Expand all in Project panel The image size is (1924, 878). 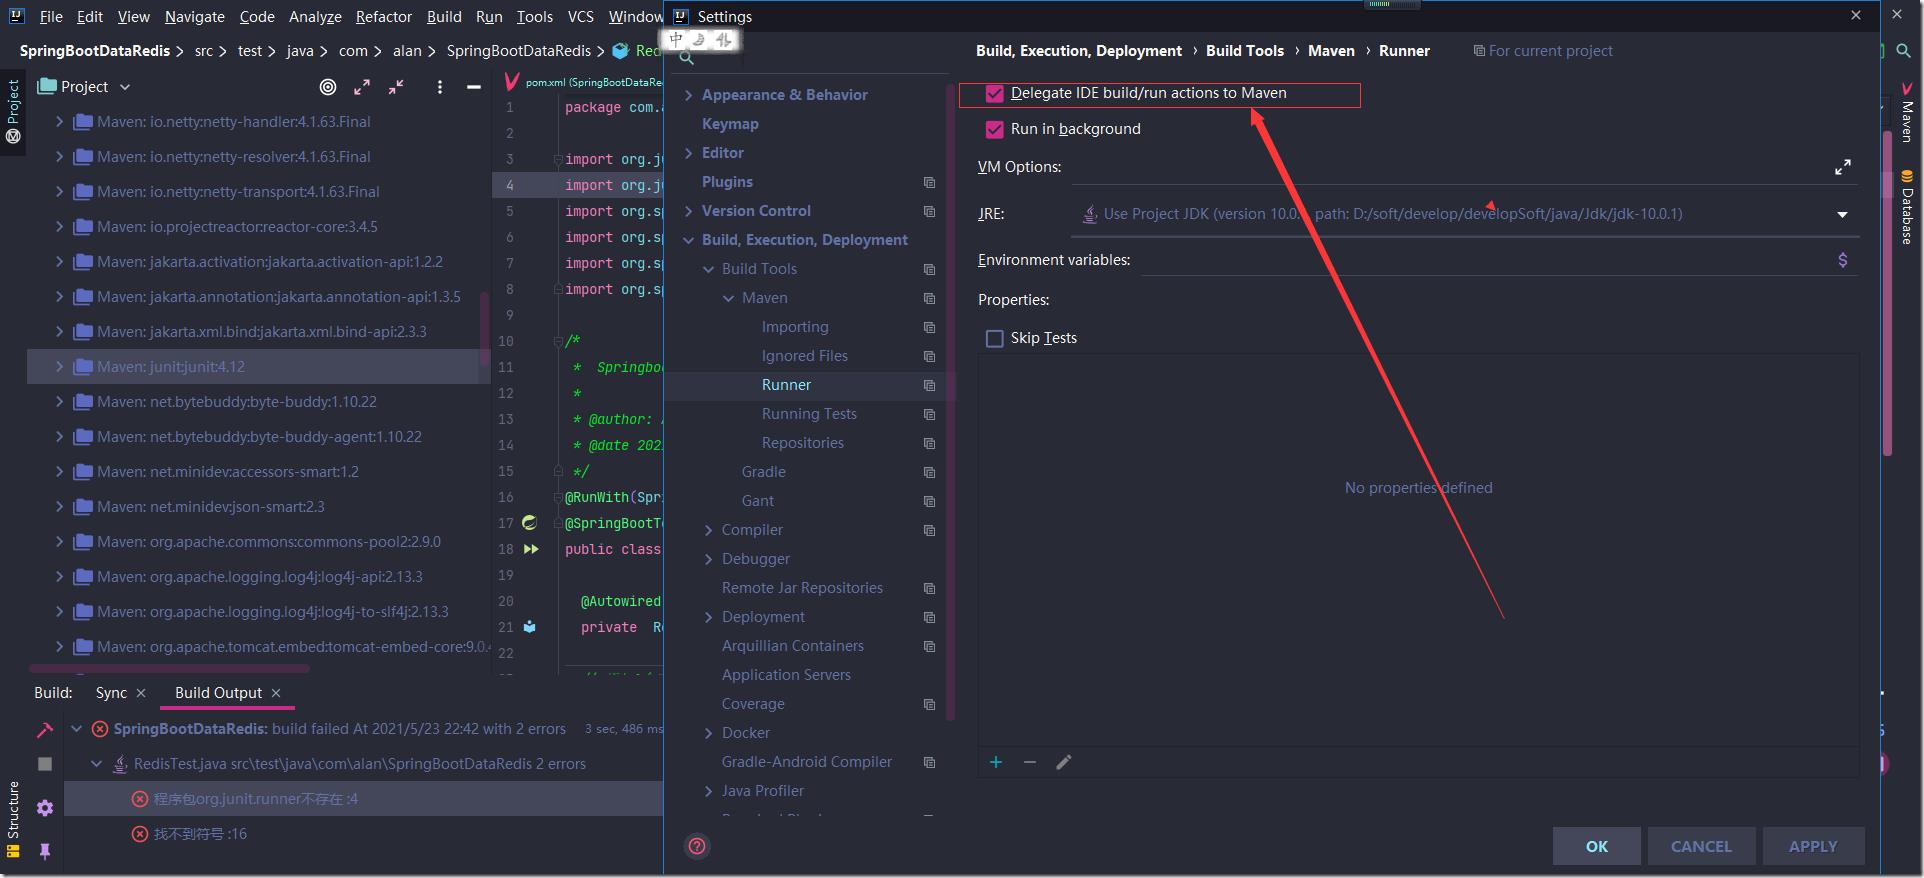(x=362, y=87)
